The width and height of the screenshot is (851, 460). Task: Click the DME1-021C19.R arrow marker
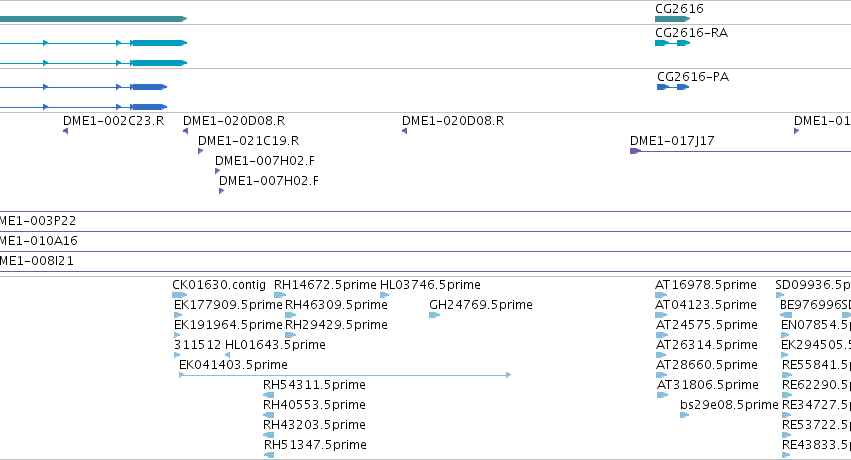[200, 151]
